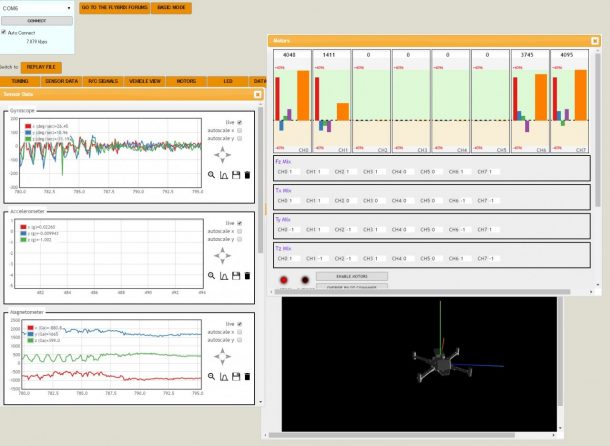The height and width of the screenshot is (446, 610).
Task: Clear the Accelerometer chart using the trash icon
Action: 247,276
